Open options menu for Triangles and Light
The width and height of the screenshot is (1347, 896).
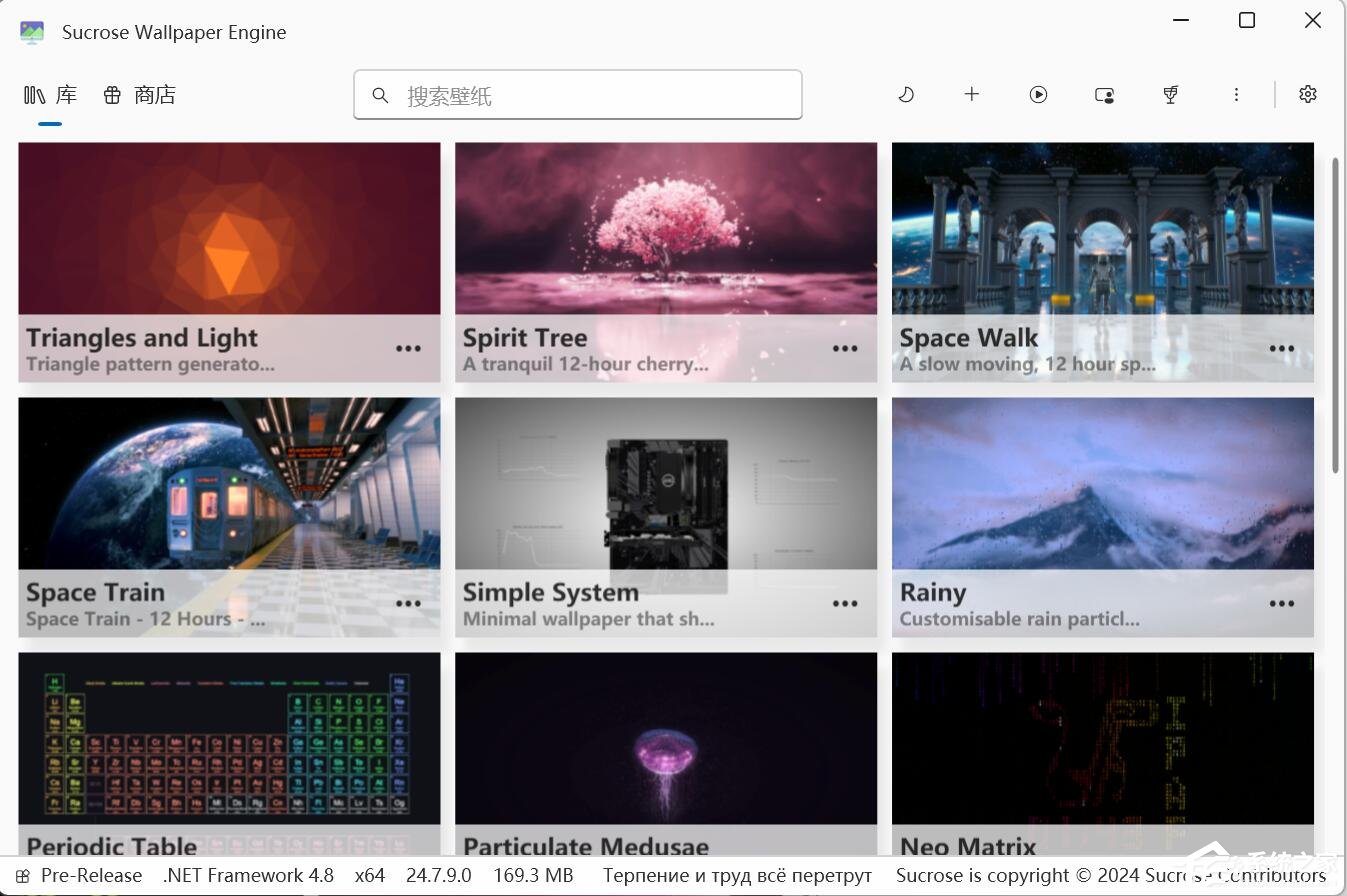coord(408,349)
